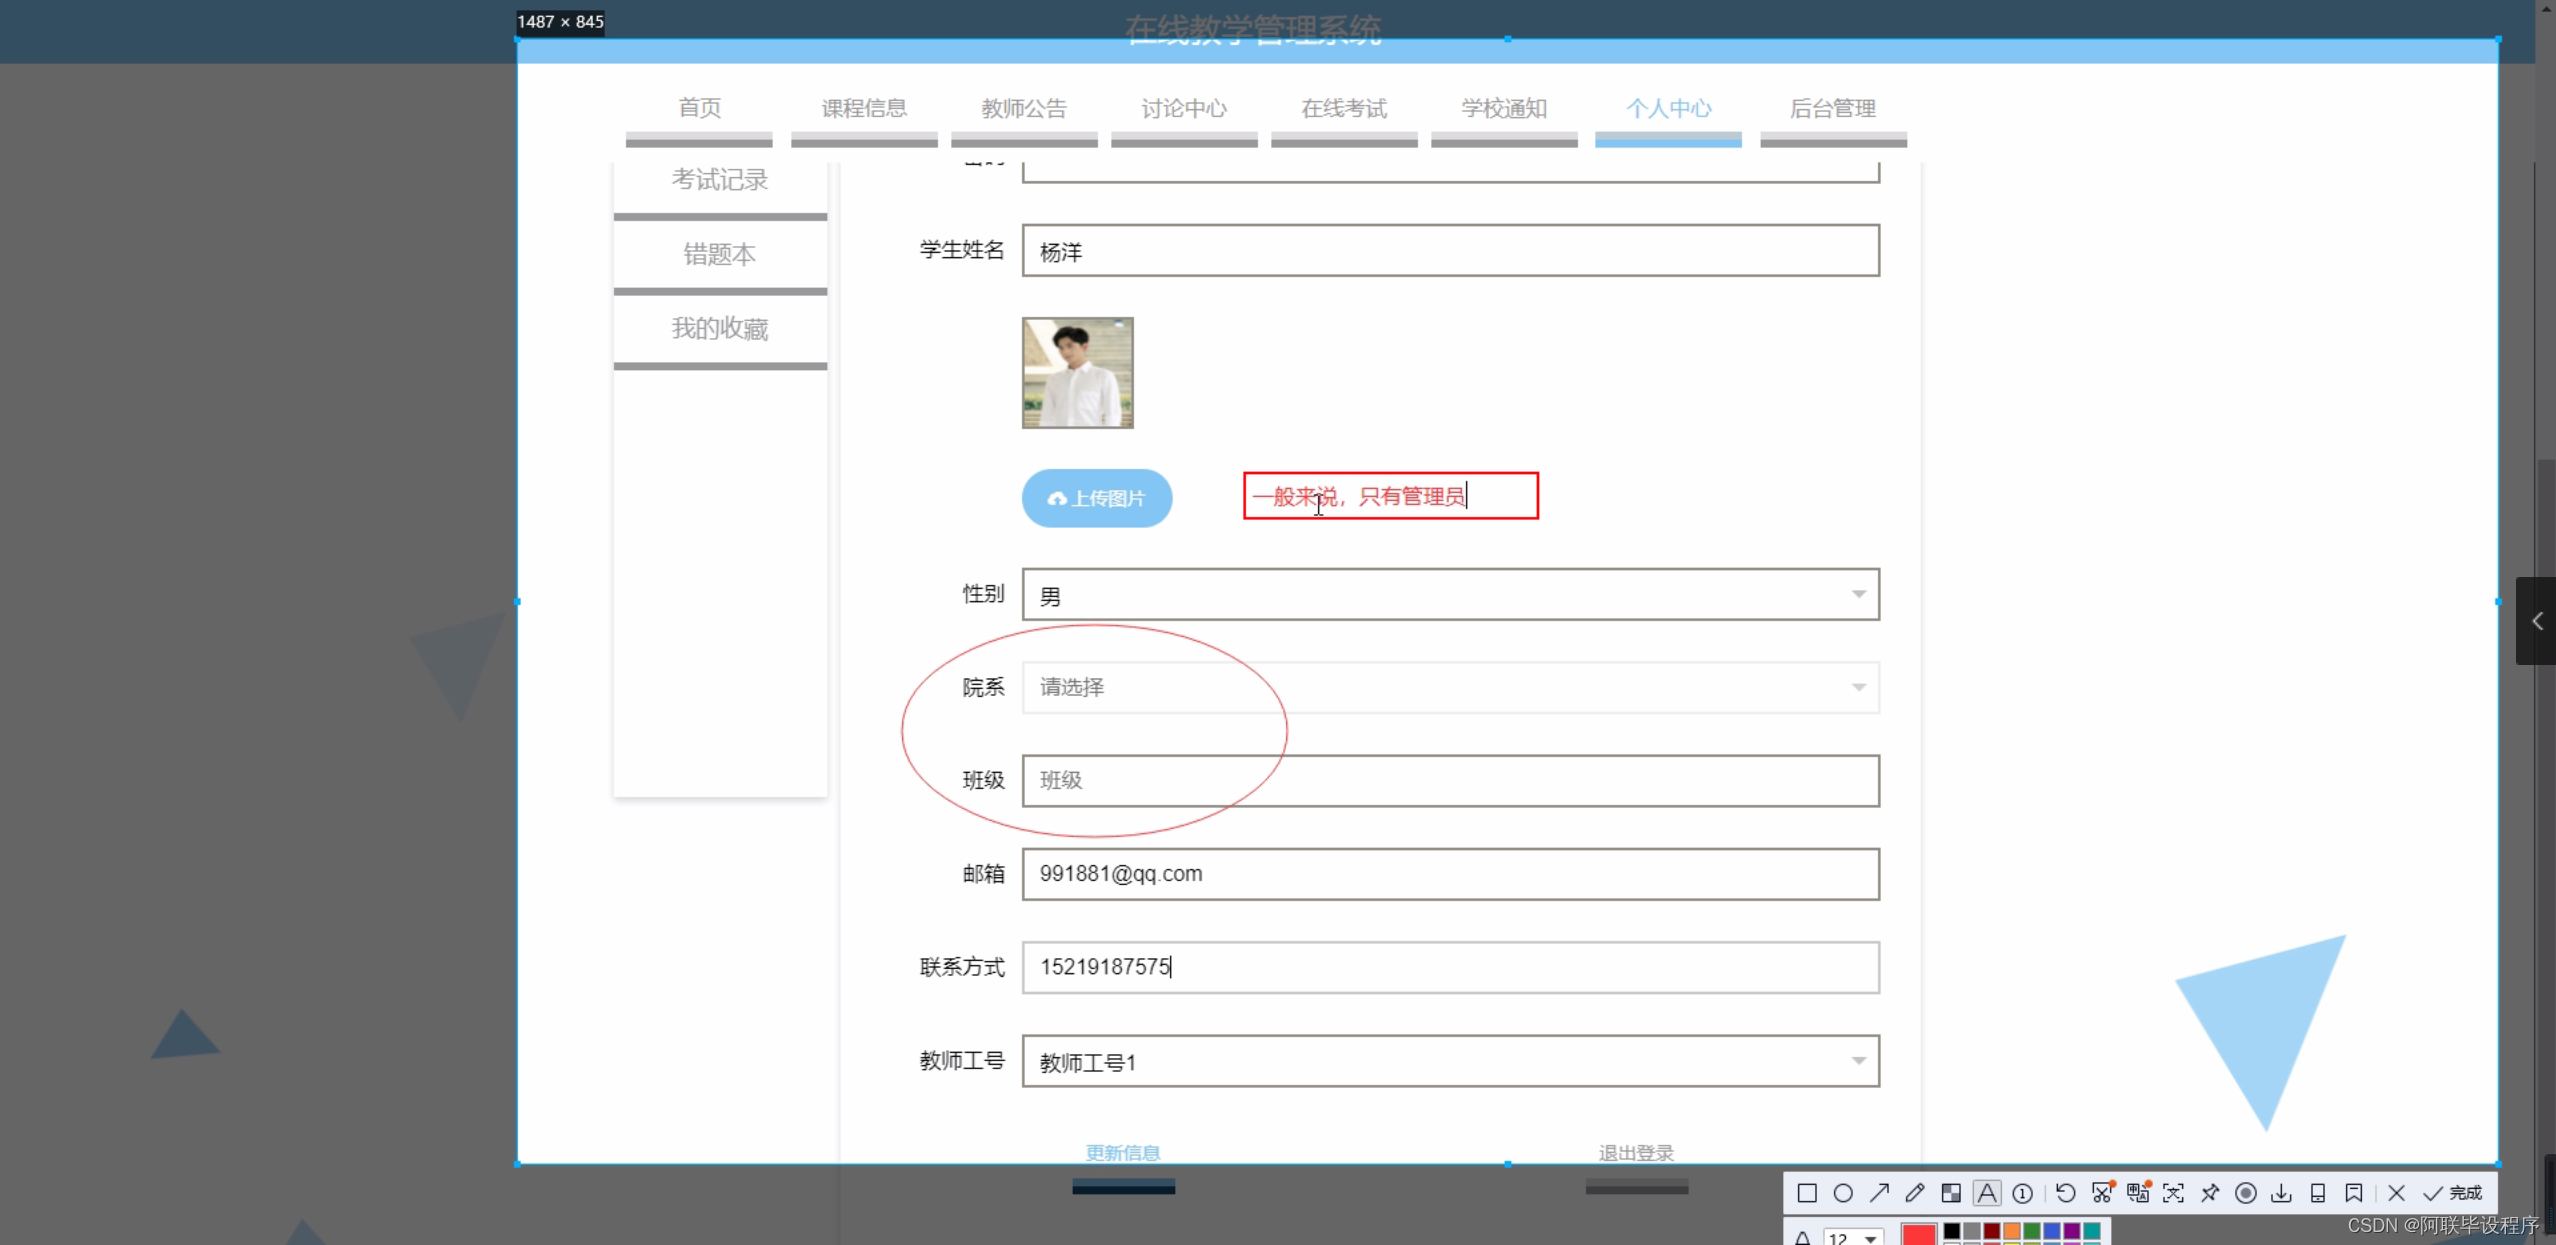Click the undo annotation icon
This screenshot has width=2556, height=1245.
coord(2065,1193)
